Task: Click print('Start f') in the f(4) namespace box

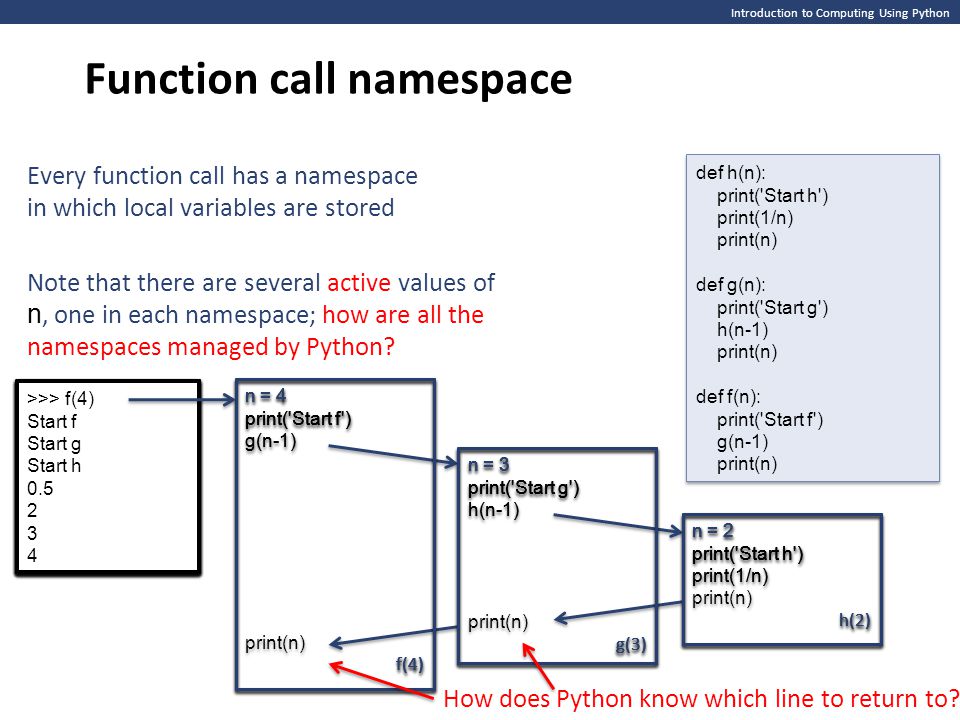Action: [x=298, y=419]
